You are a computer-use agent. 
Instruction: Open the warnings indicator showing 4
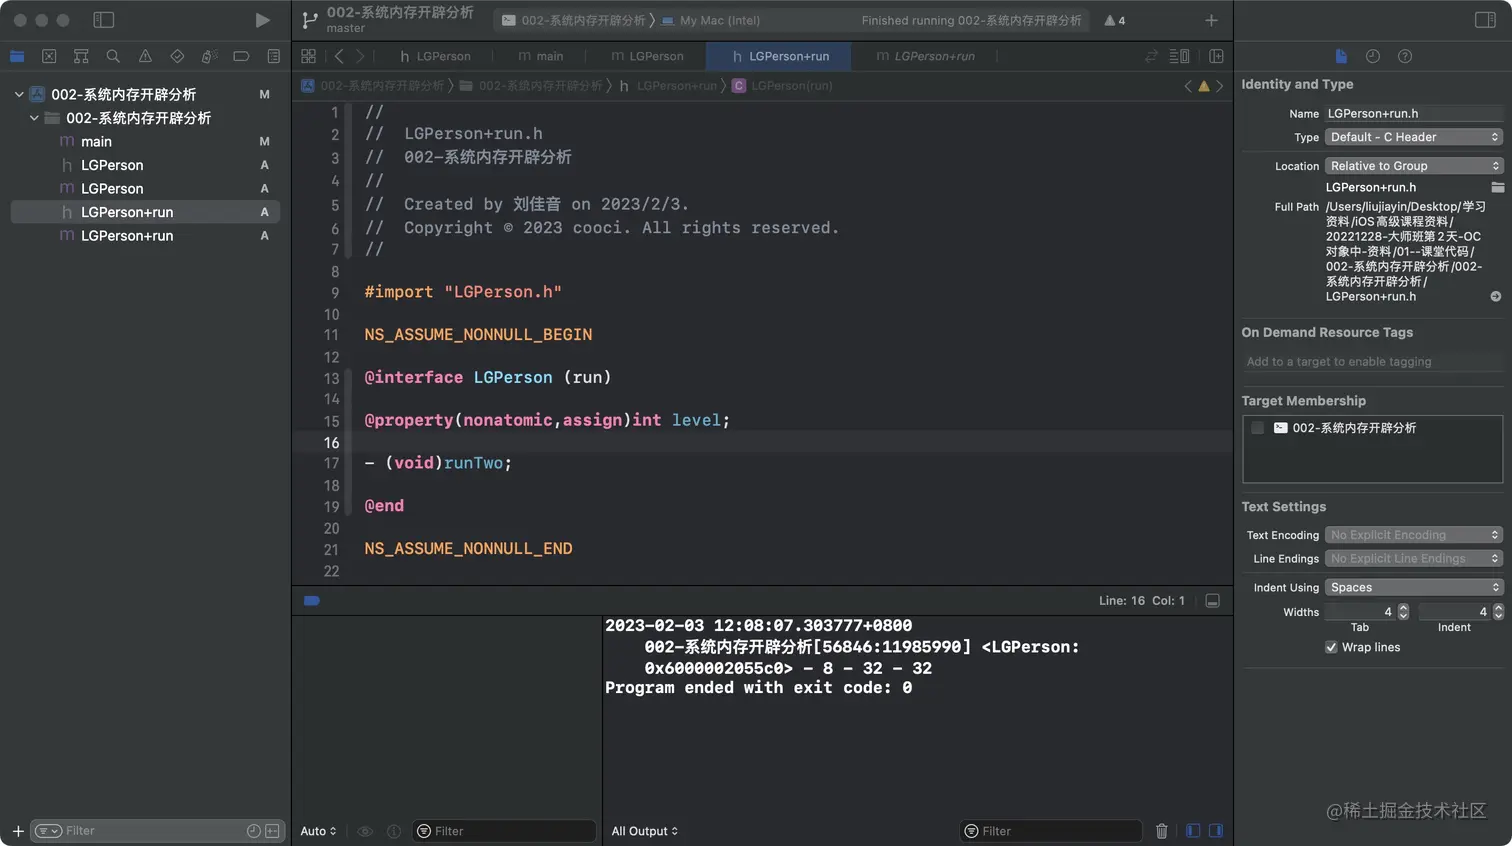(x=1114, y=20)
